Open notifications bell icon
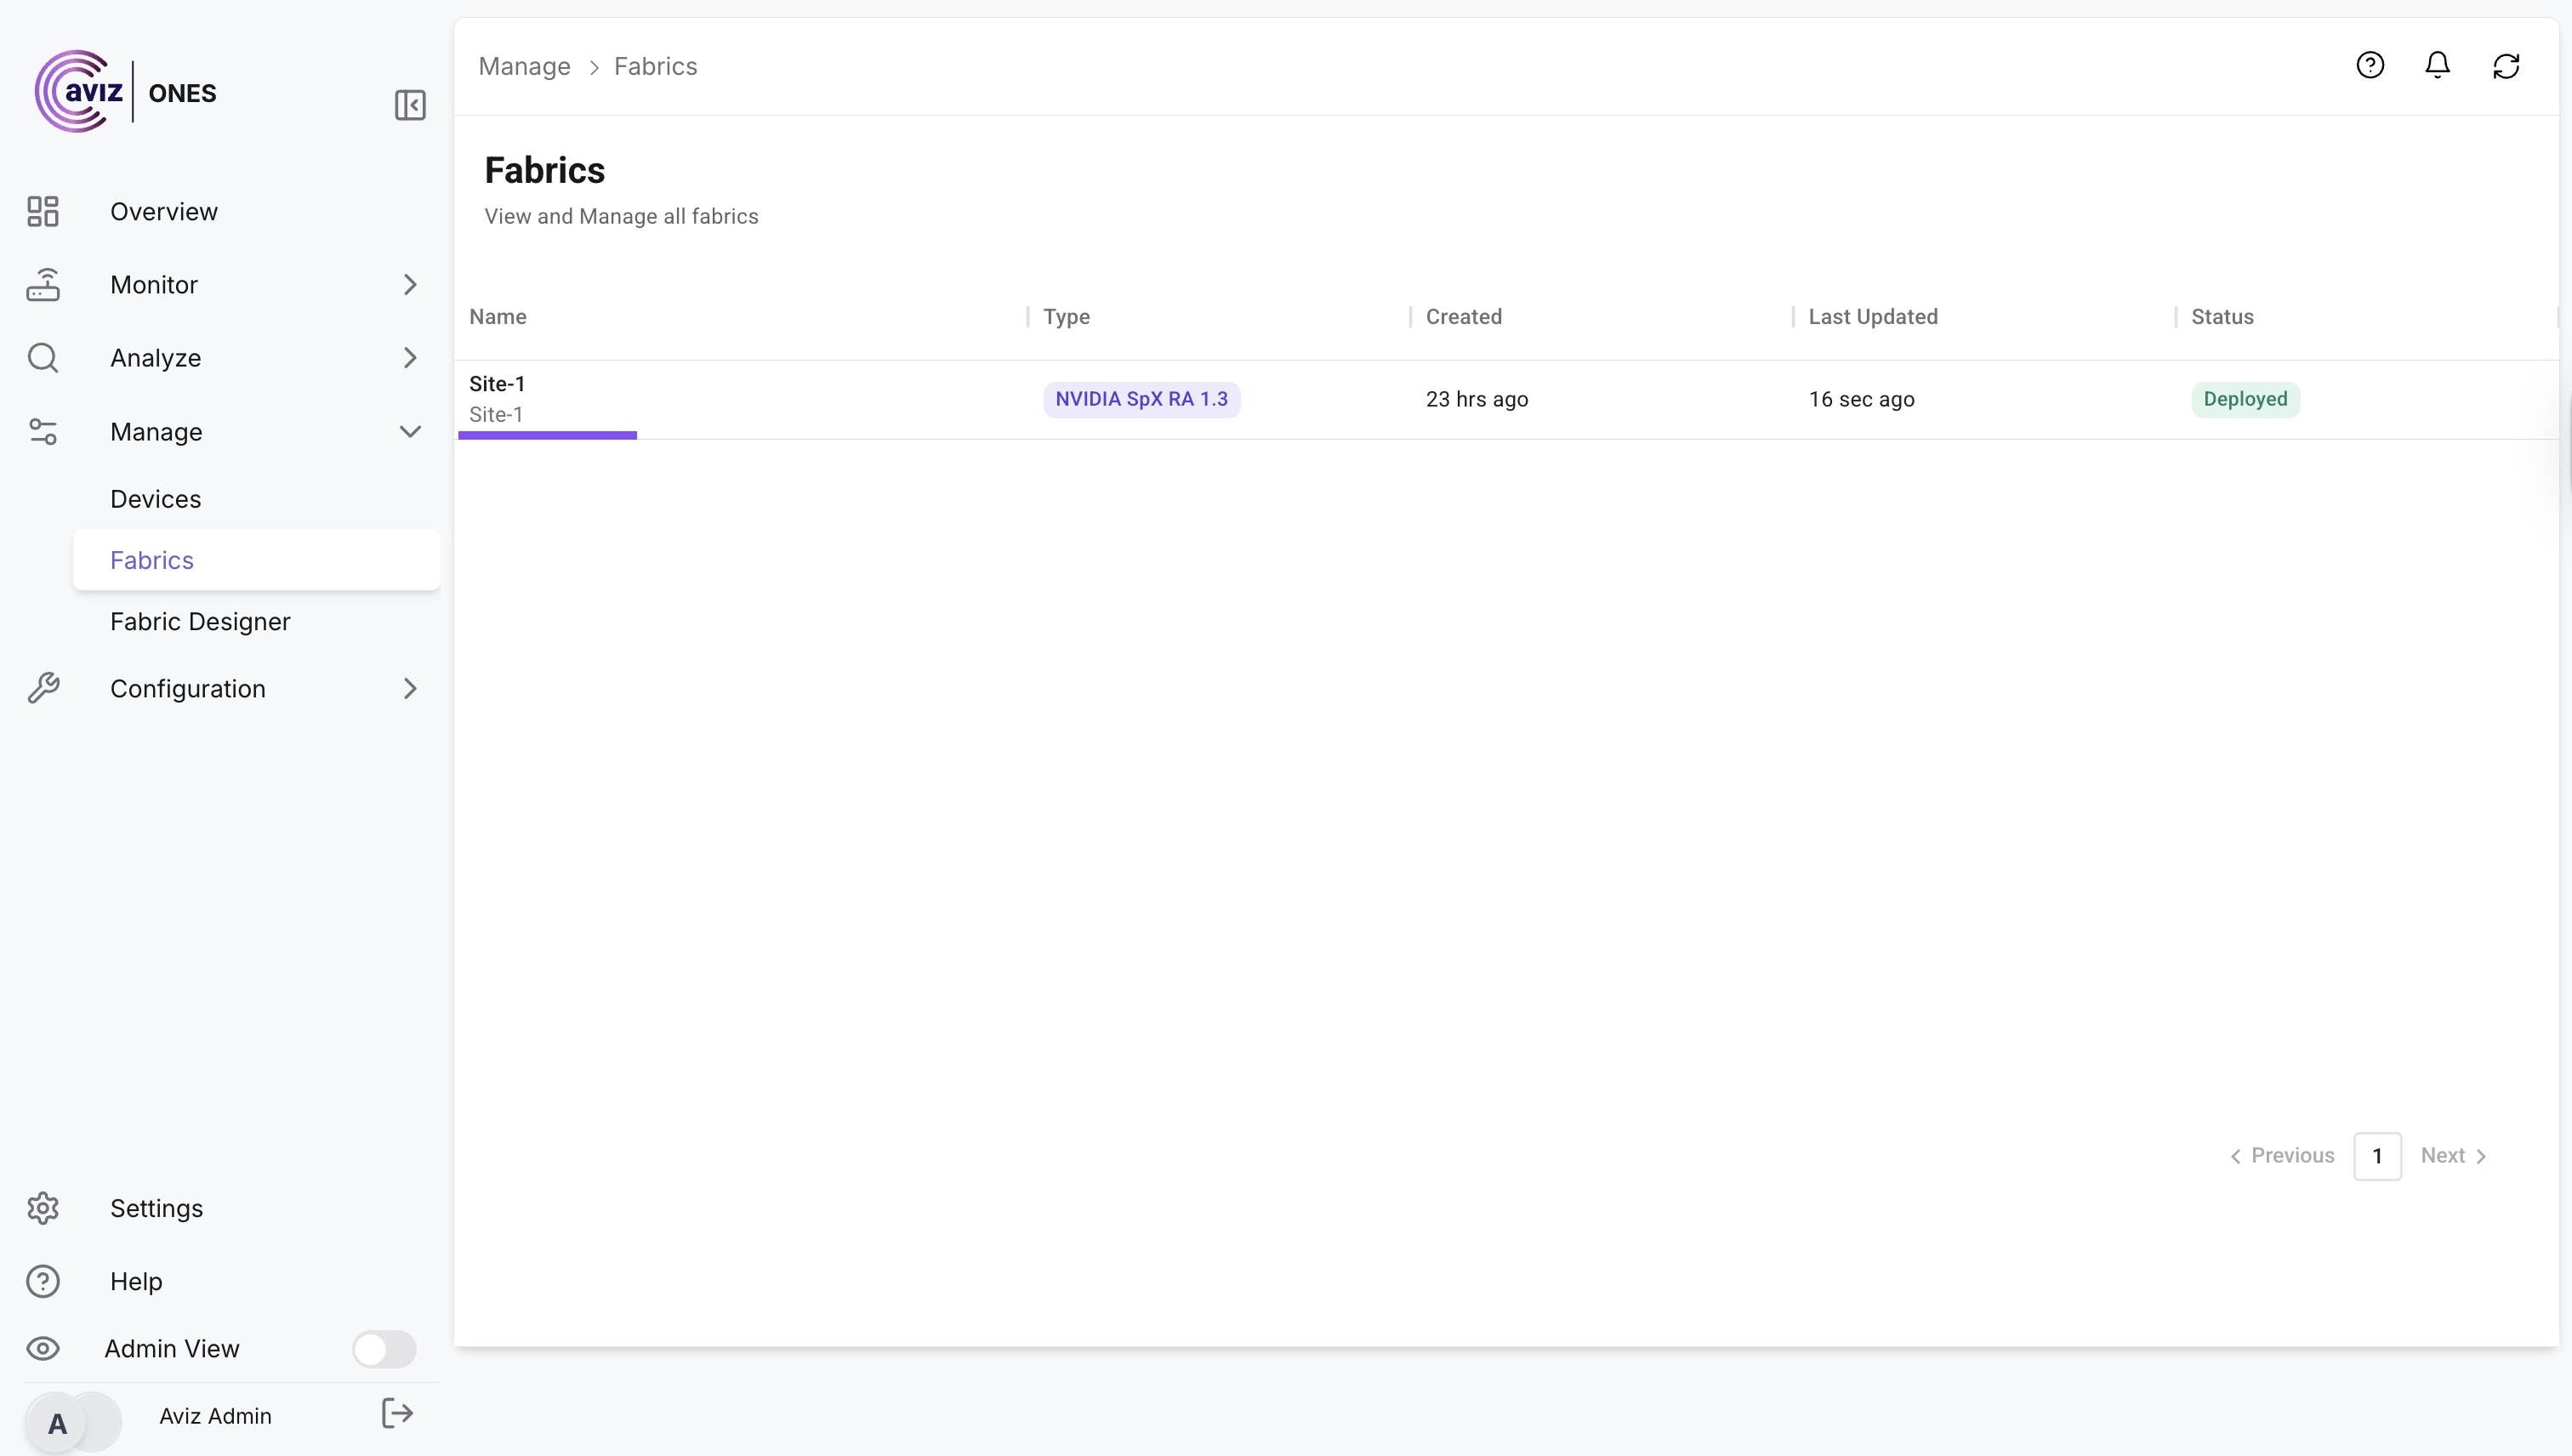Screen dimensions: 2572x1456 (2438, 66)
